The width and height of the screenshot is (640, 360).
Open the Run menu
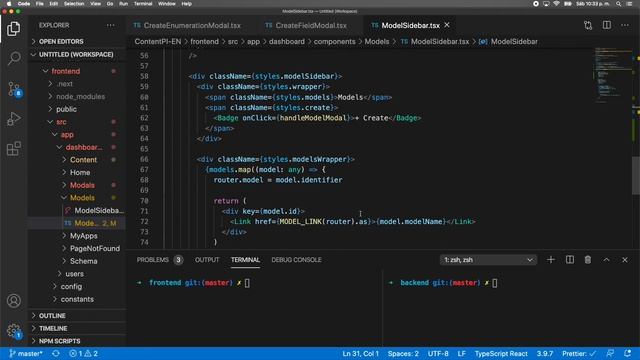tap(123, 4)
